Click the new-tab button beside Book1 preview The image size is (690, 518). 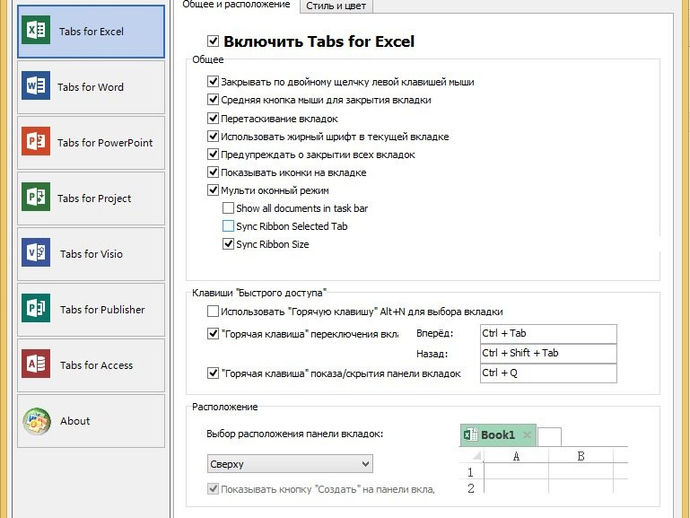tap(549, 437)
